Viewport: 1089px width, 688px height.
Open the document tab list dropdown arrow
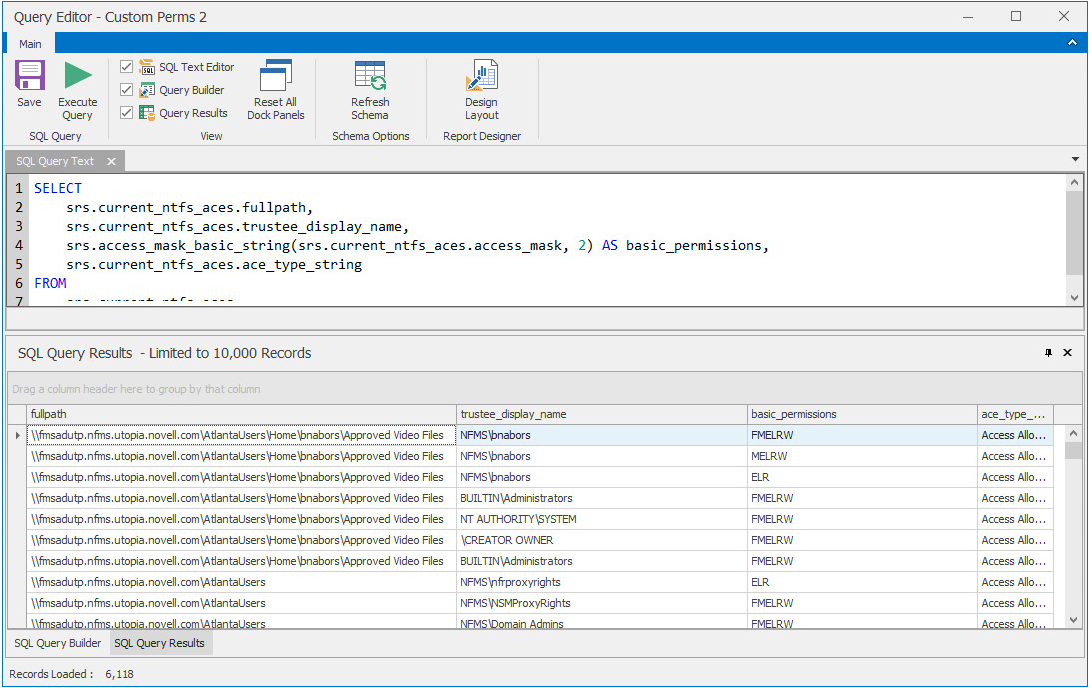(1075, 160)
